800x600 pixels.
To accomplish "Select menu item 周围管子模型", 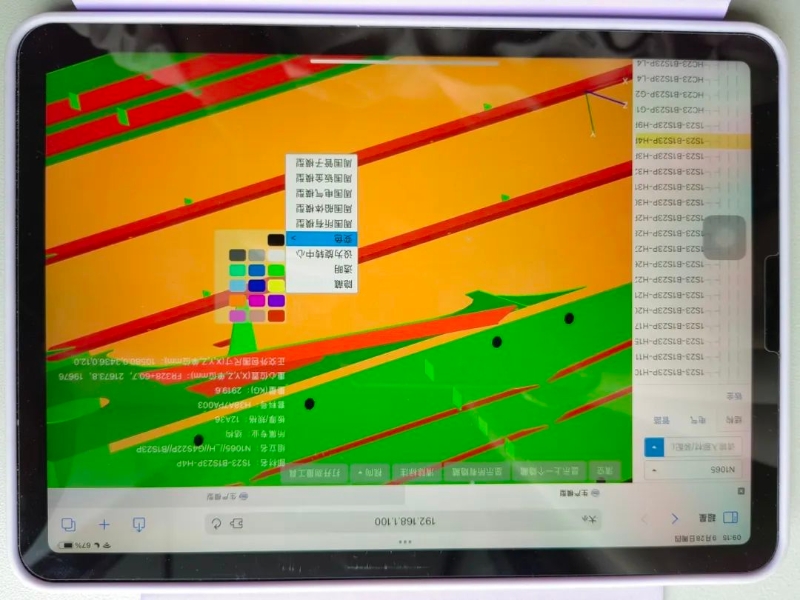I will [321, 163].
